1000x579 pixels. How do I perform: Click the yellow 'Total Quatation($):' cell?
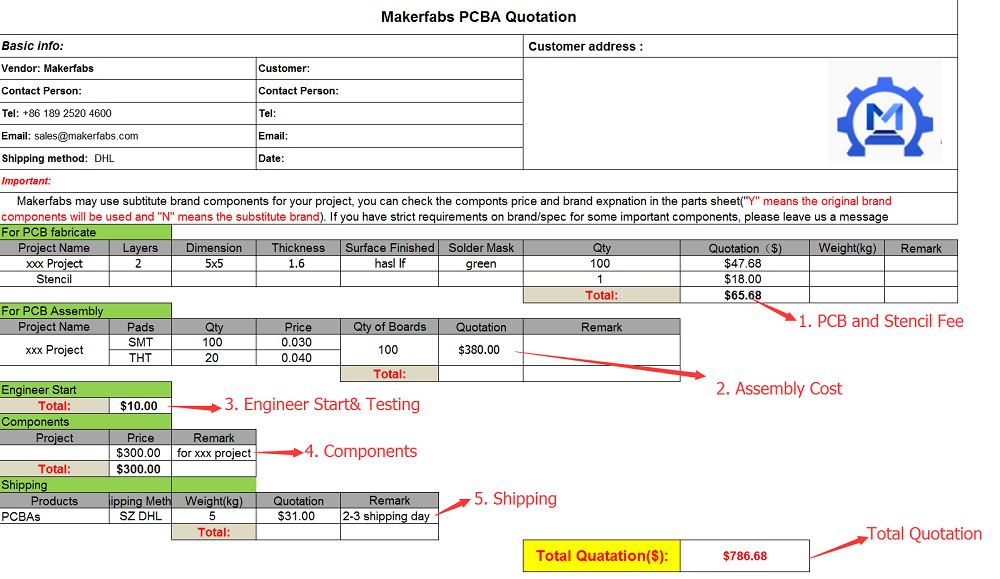click(601, 556)
